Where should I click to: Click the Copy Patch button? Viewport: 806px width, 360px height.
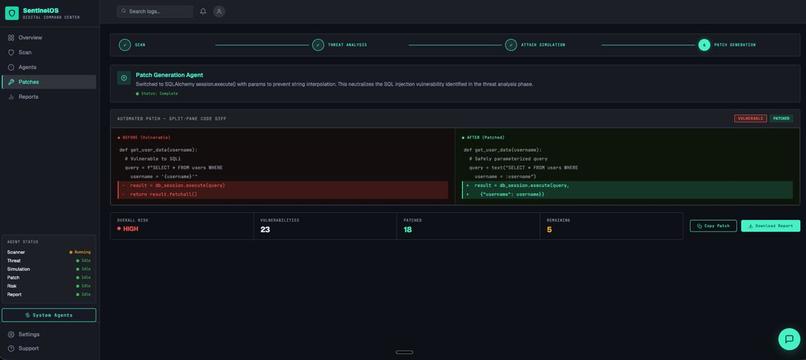pyautogui.click(x=713, y=226)
